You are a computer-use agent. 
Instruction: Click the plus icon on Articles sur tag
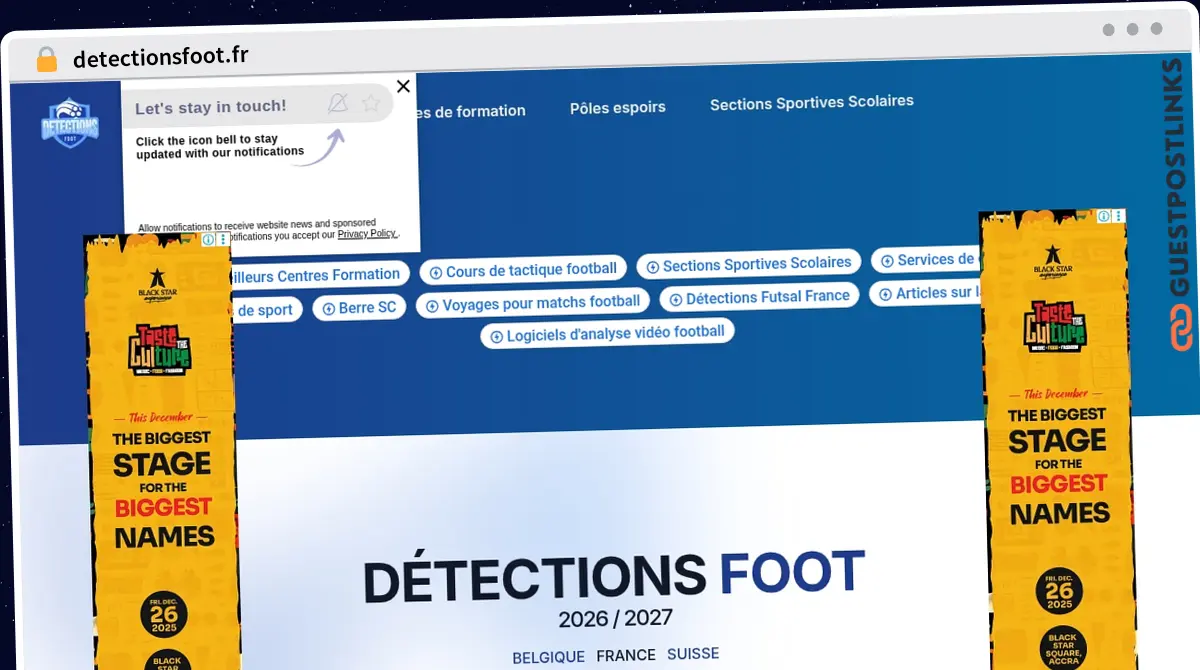click(x=886, y=294)
